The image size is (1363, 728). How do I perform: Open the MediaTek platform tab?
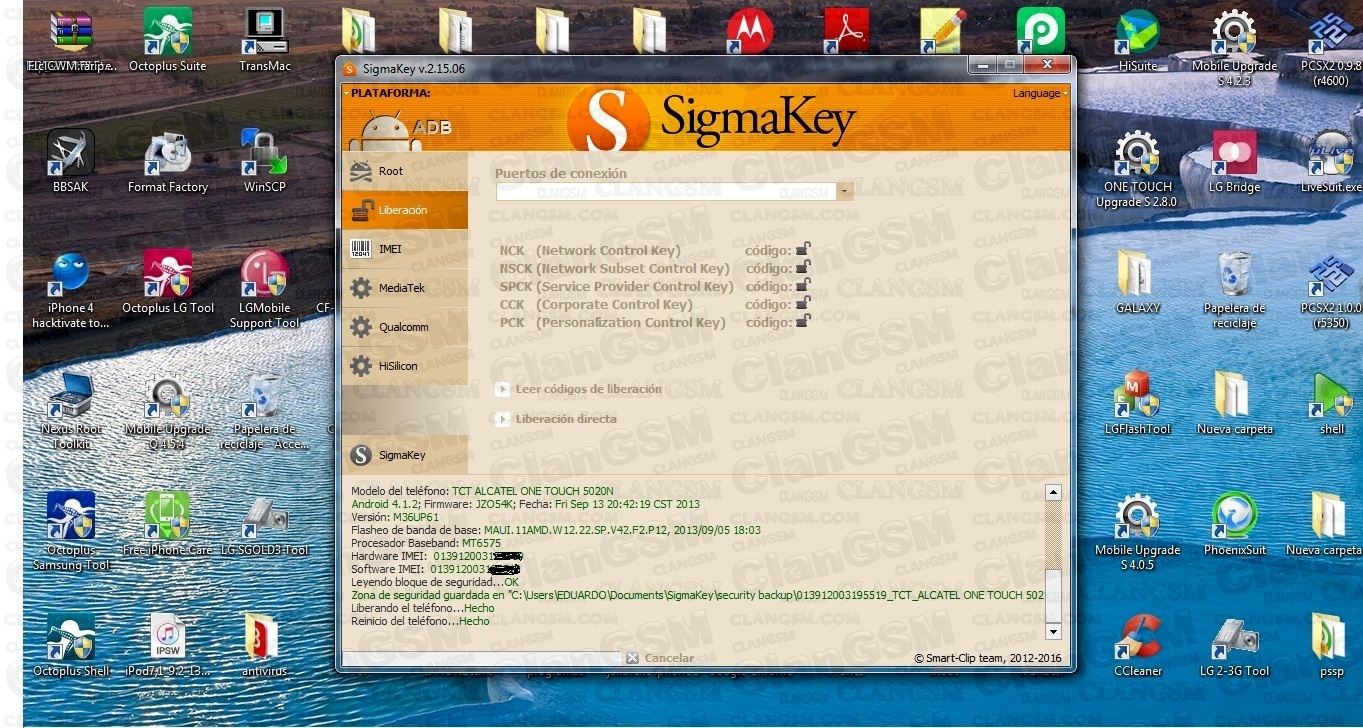(404, 288)
